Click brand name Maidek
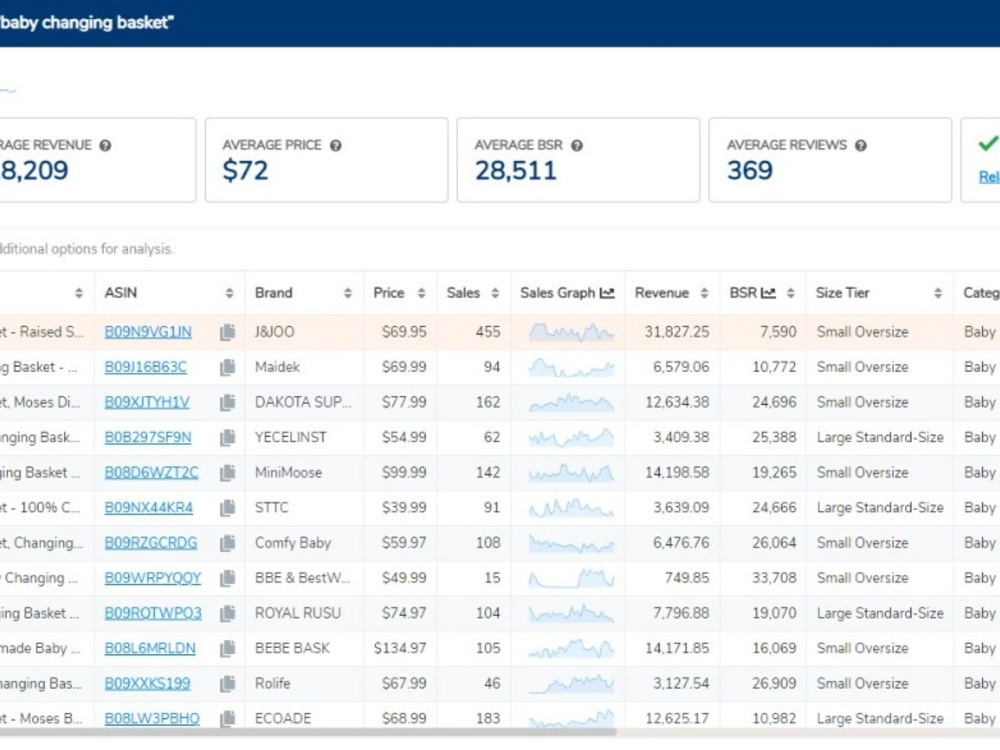Image resolution: width=1000 pixels, height=750 pixels. [277, 367]
